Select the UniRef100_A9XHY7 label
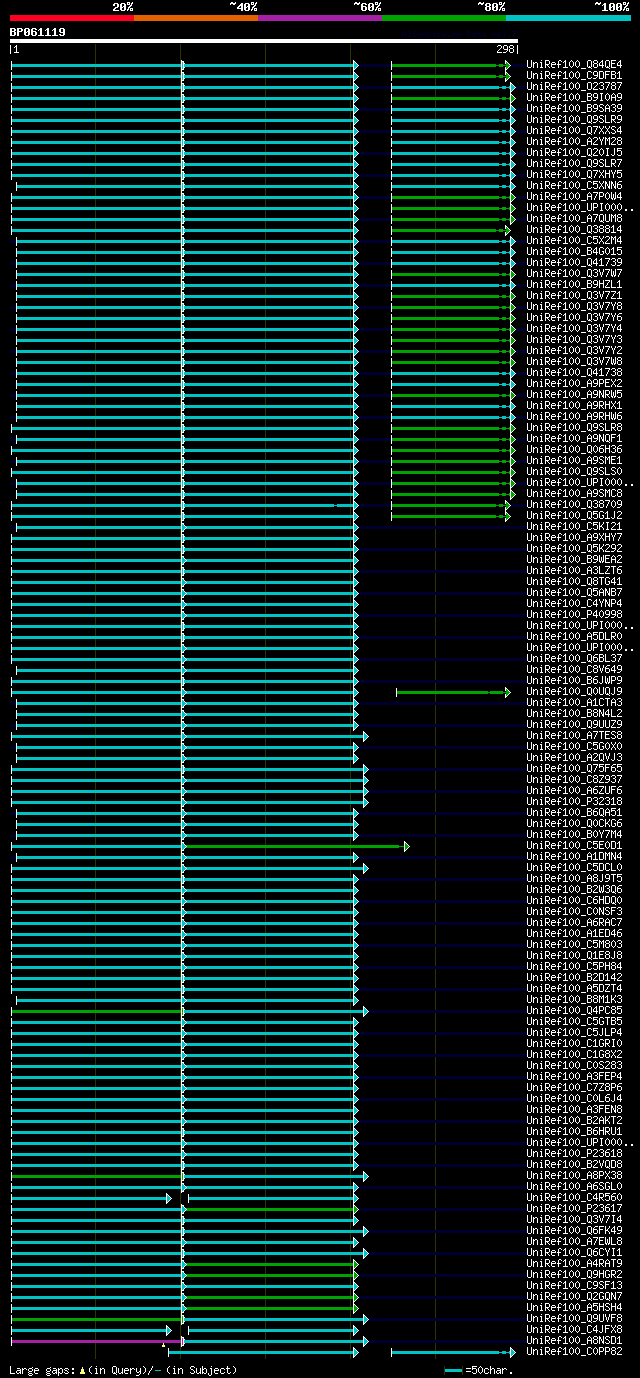Viewport: 640px width, 1378px height. click(574, 537)
